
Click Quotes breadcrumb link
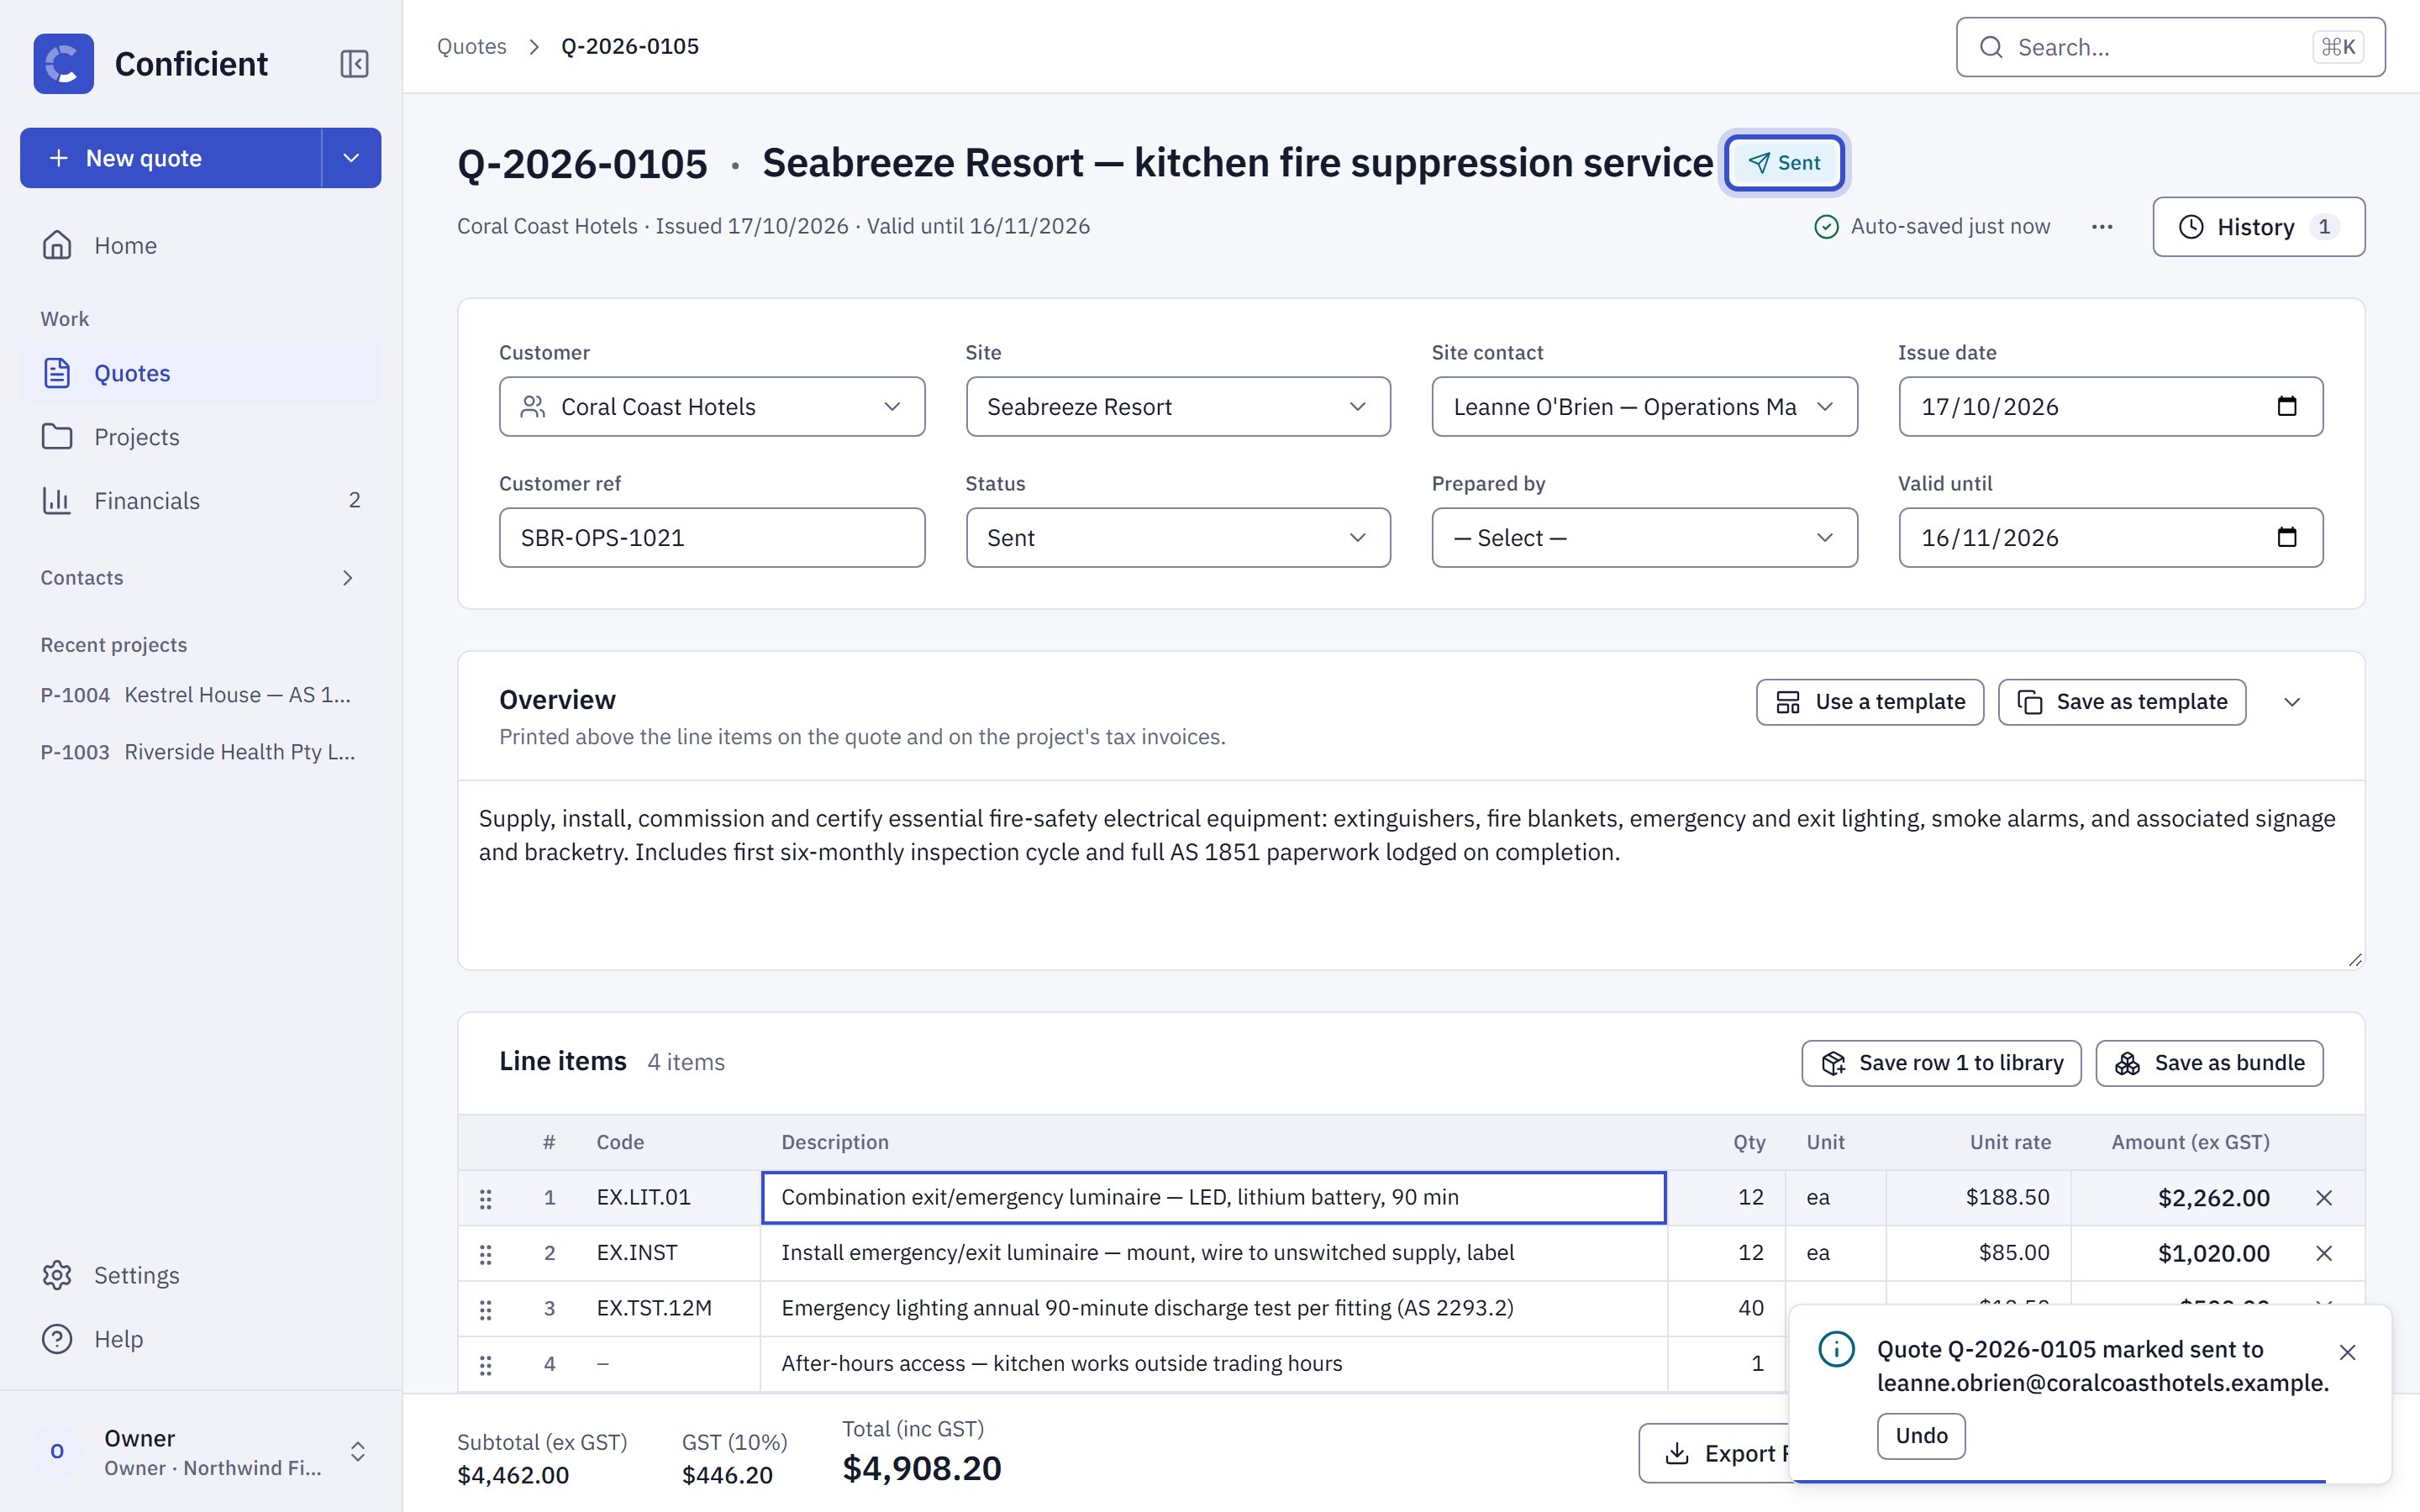point(472,46)
